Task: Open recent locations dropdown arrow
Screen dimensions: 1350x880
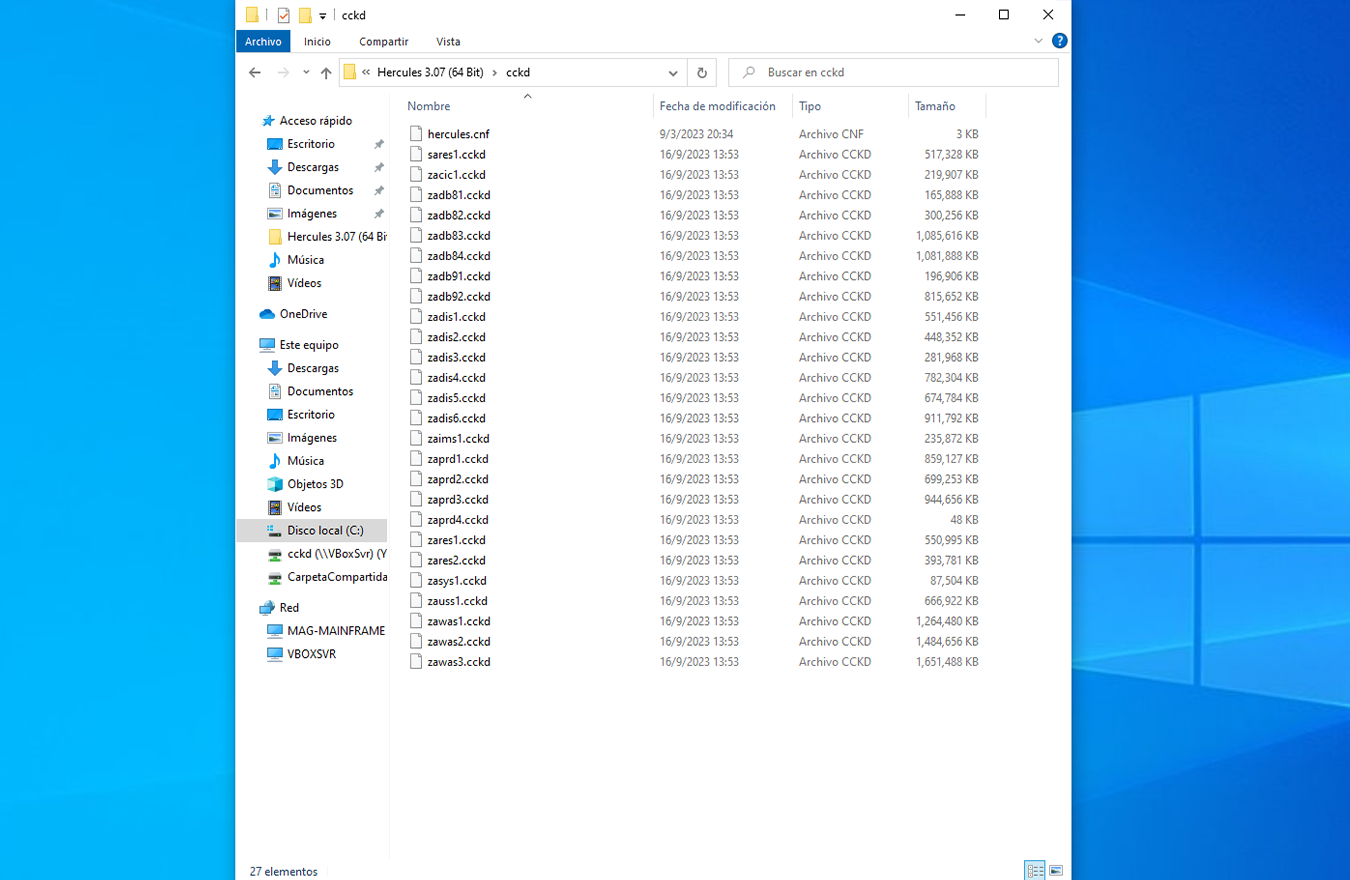Action: pos(306,73)
